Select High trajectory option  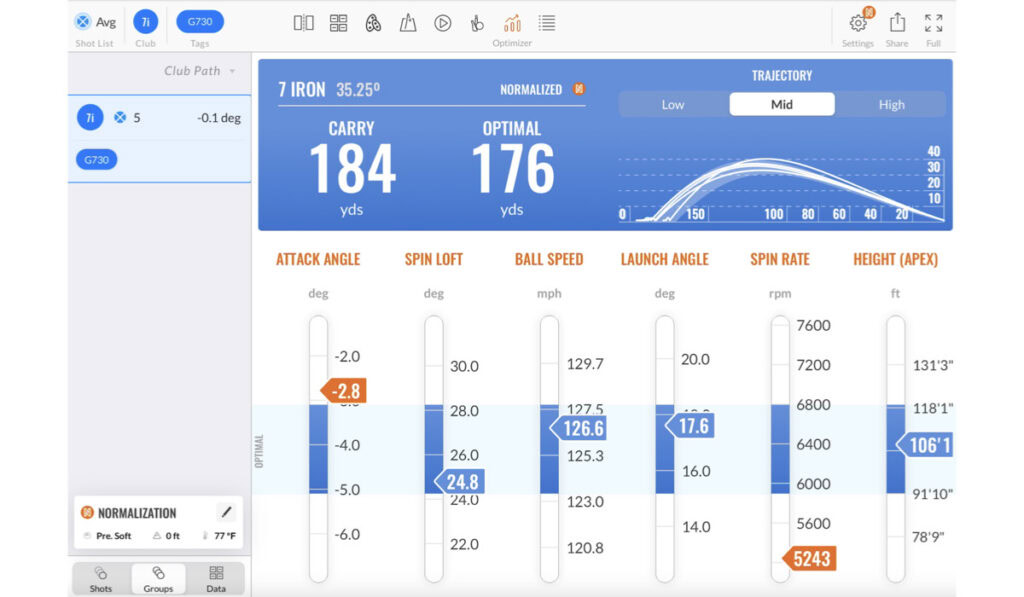coord(891,105)
